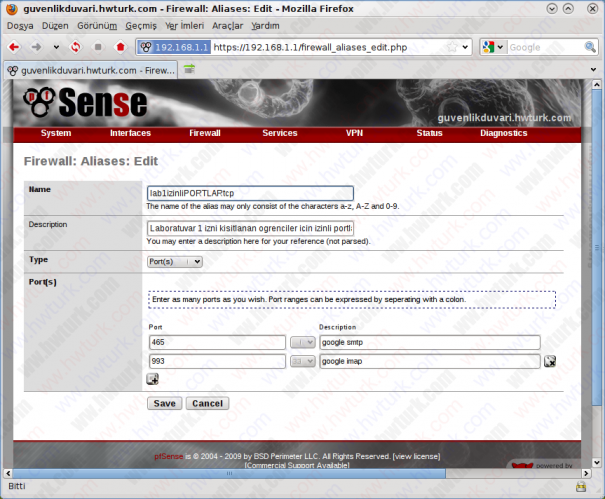This screenshot has width=605, height=499.
Task: Open the pfSense footer link
Action: tap(169, 456)
